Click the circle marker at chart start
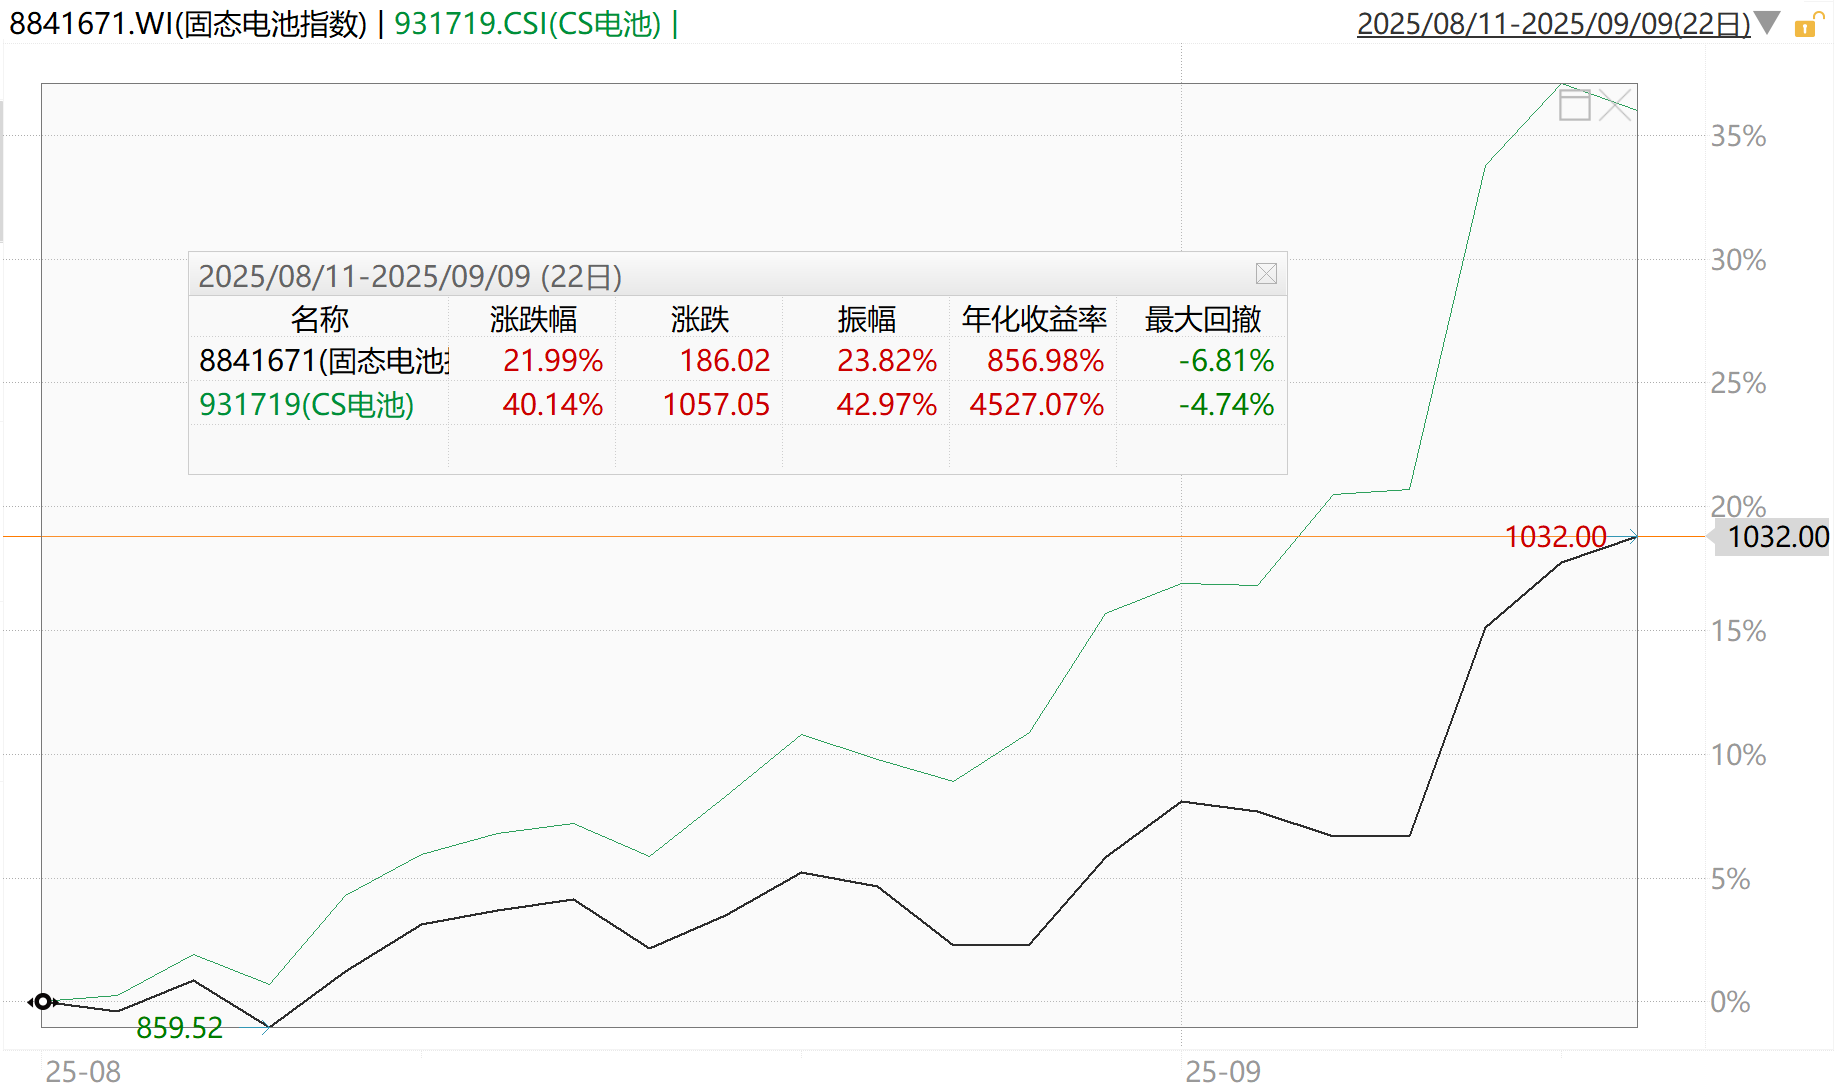 click(x=42, y=1001)
